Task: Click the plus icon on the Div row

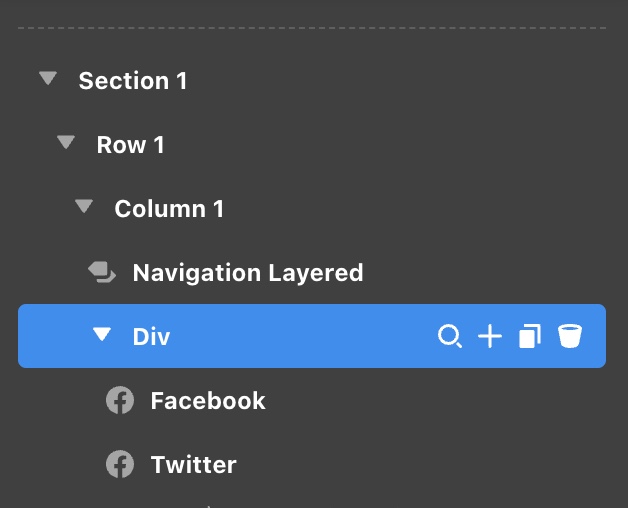Action: click(489, 337)
